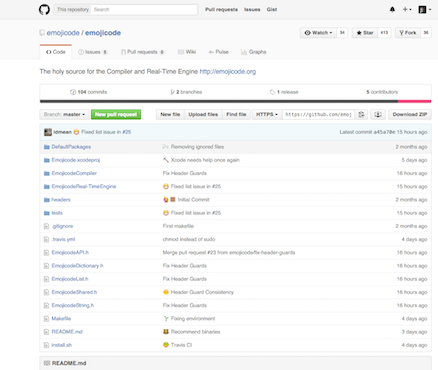438x370 pixels.
Task: Click the watchers count 34
Action: pyautogui.click(x=342, y=33)
